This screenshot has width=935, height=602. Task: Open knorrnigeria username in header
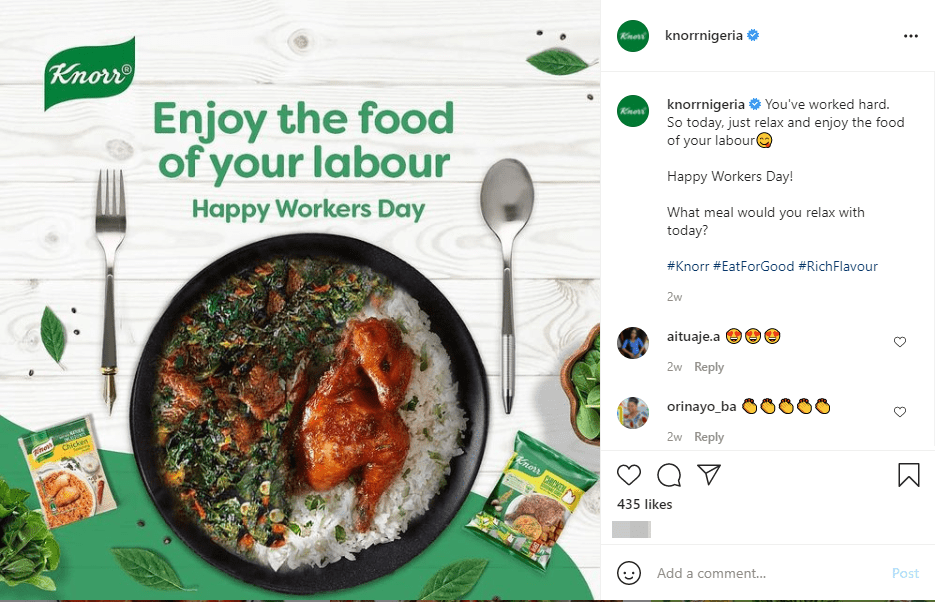704,36
